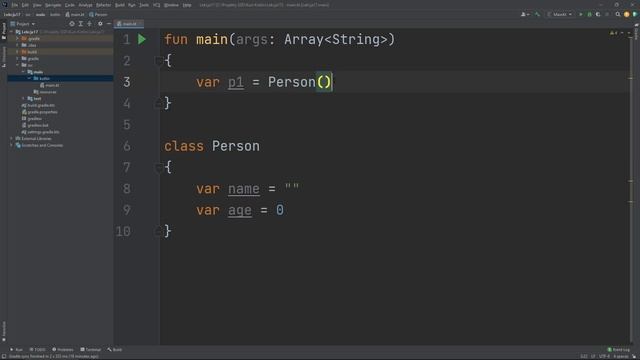Open the Build menu
Image resolution: width=640 pixels, height=360 pixels.
120,5
